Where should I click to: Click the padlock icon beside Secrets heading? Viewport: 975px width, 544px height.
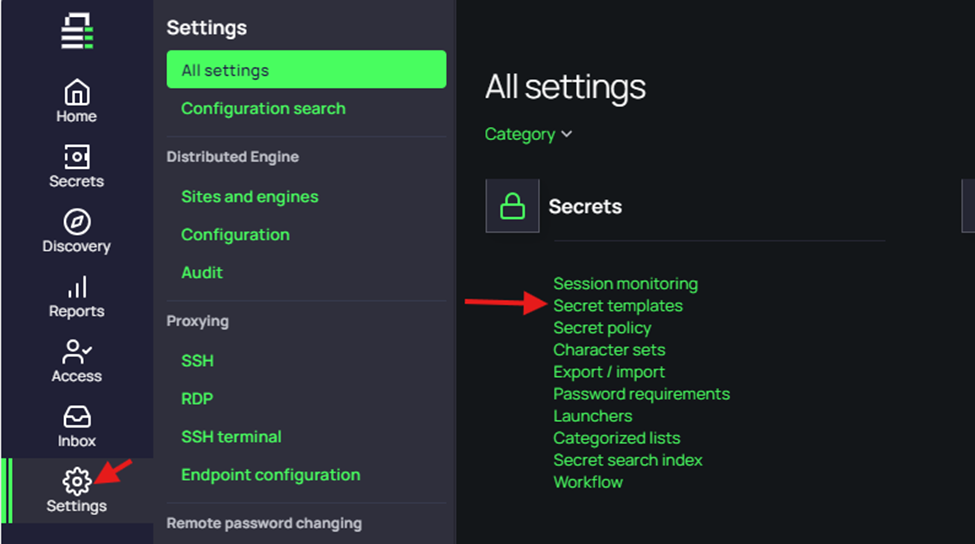[512, 207]
